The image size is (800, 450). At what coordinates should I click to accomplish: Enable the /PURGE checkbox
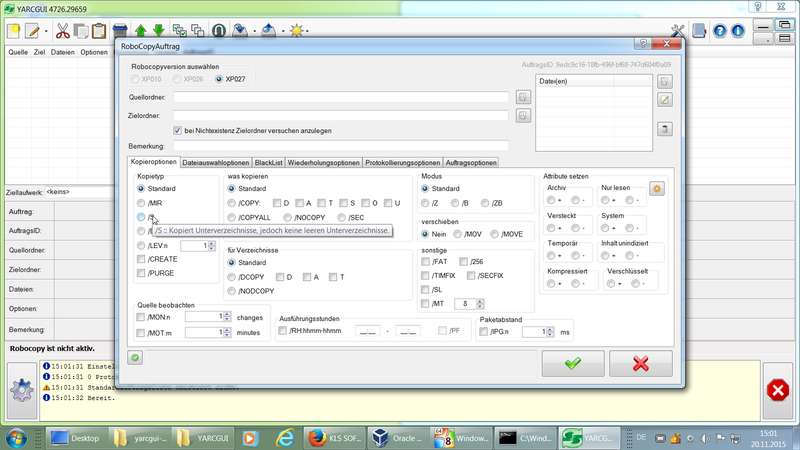tap(142, 273)
